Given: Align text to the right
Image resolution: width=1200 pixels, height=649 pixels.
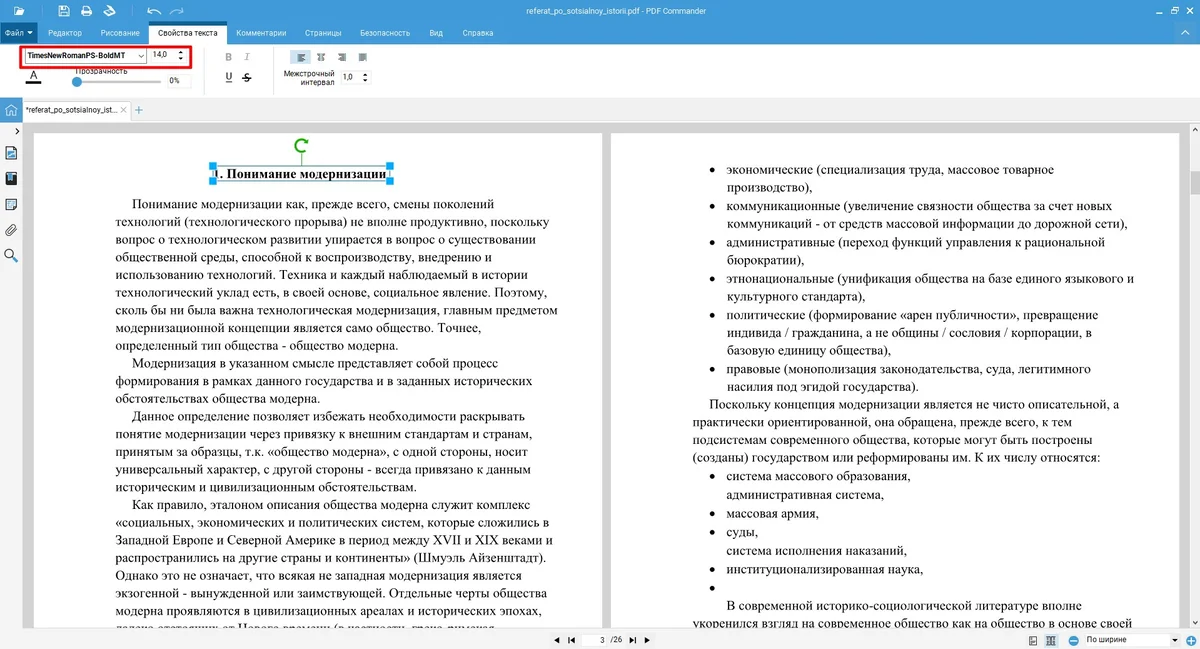Looking at the screenshot, I should tap(341, 57).
